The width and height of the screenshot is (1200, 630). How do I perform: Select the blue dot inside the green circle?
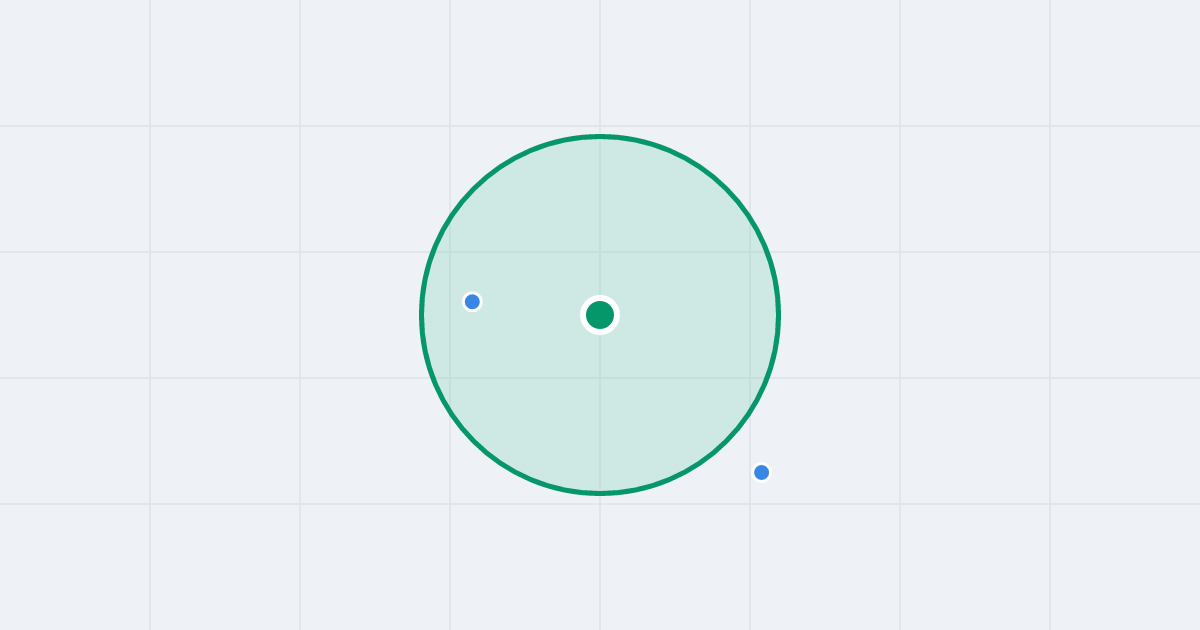473,302
